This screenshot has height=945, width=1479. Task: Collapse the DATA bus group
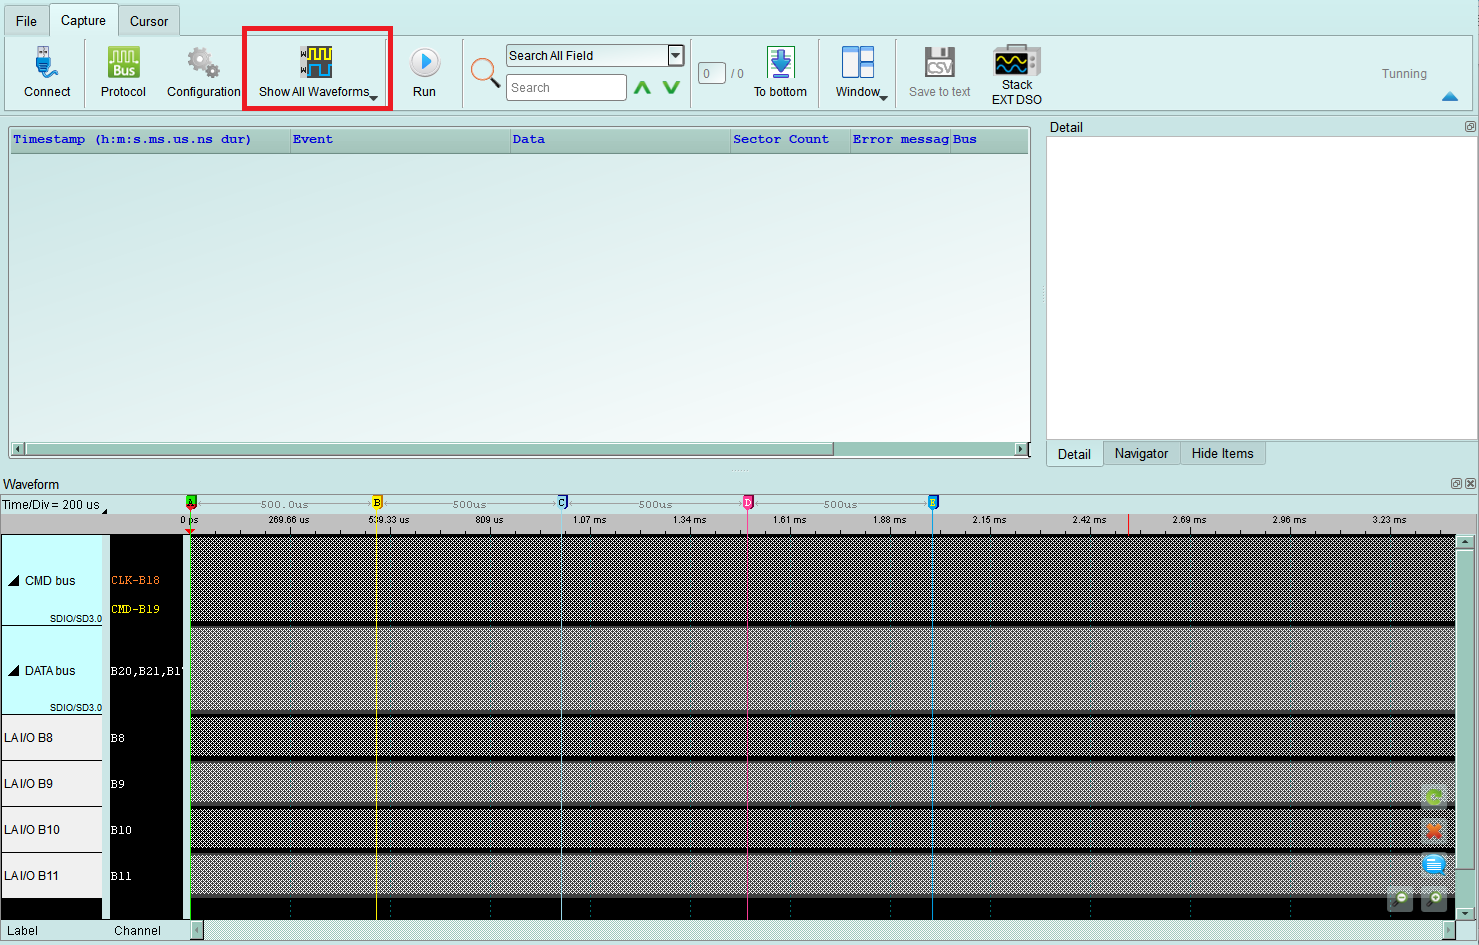click(x=14, y=671)
